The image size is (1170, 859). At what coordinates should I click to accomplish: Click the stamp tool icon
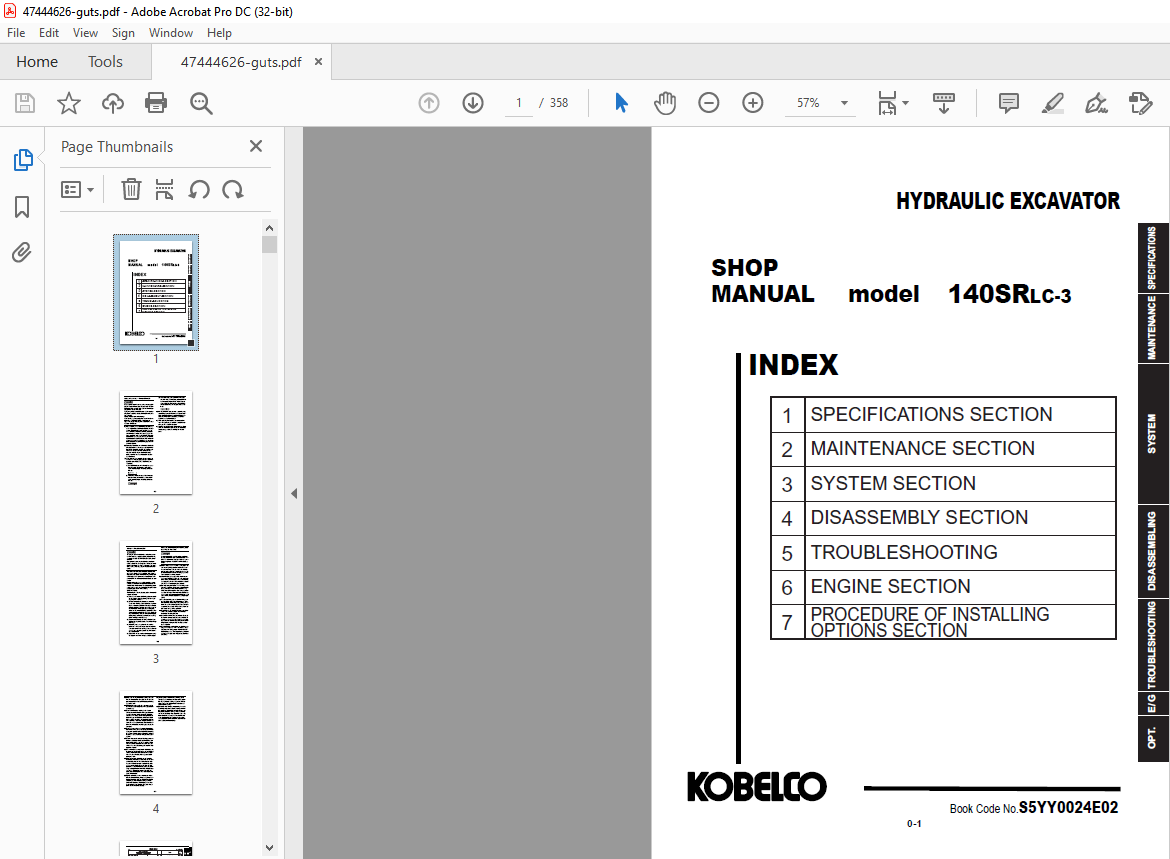click(x=1141, y=103)
